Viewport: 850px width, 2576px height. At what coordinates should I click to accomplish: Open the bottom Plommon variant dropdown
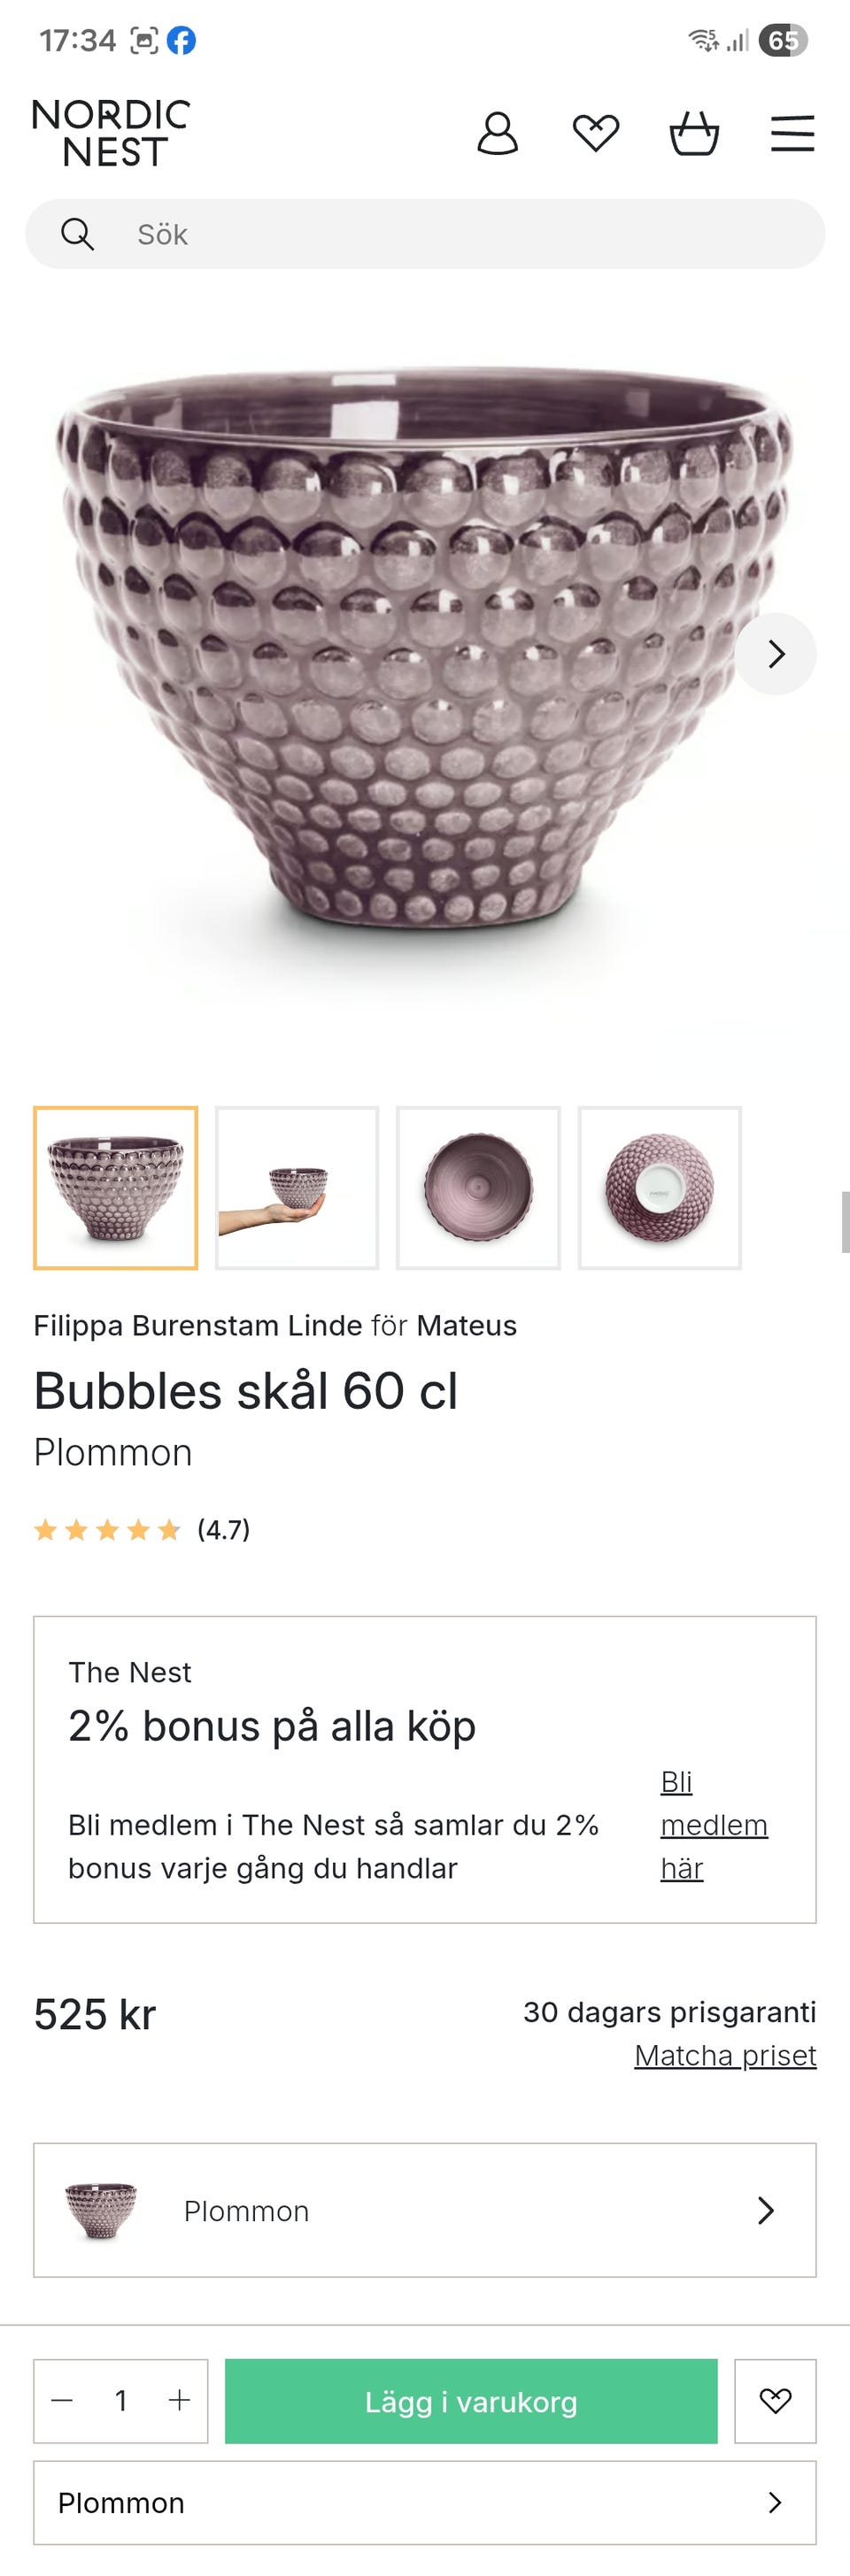coord(425,2502)
